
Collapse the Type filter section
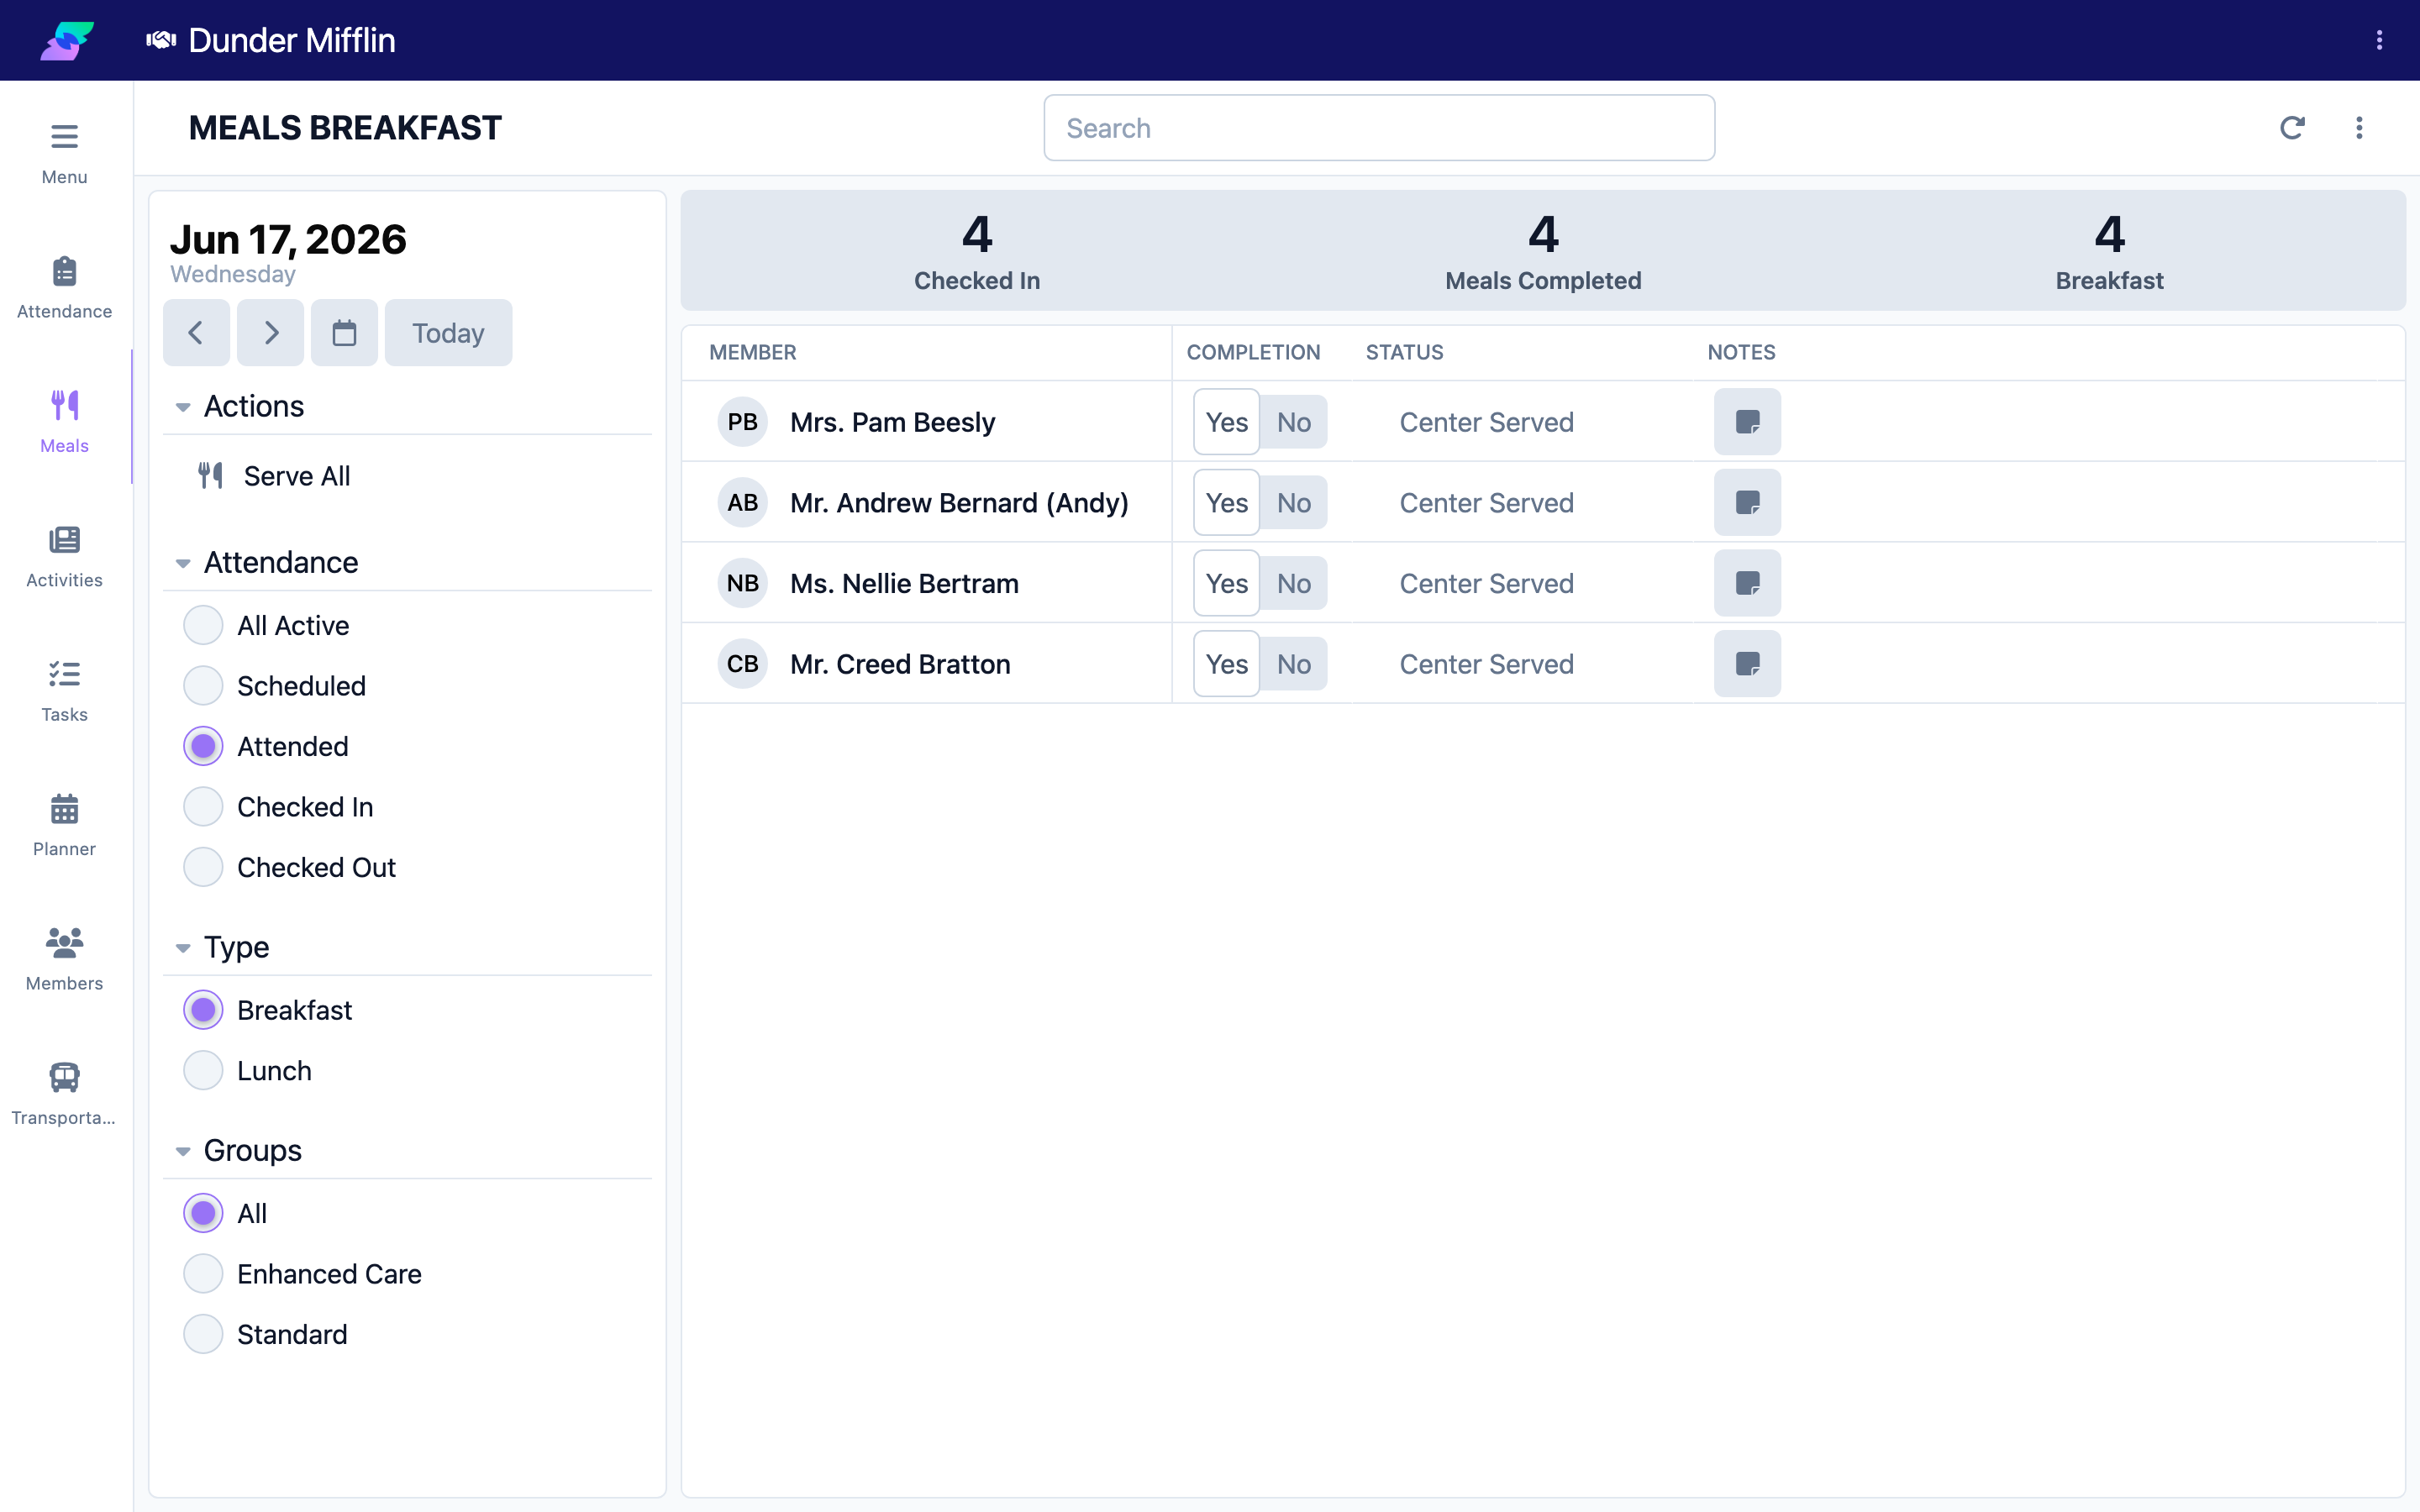[183, 948]
